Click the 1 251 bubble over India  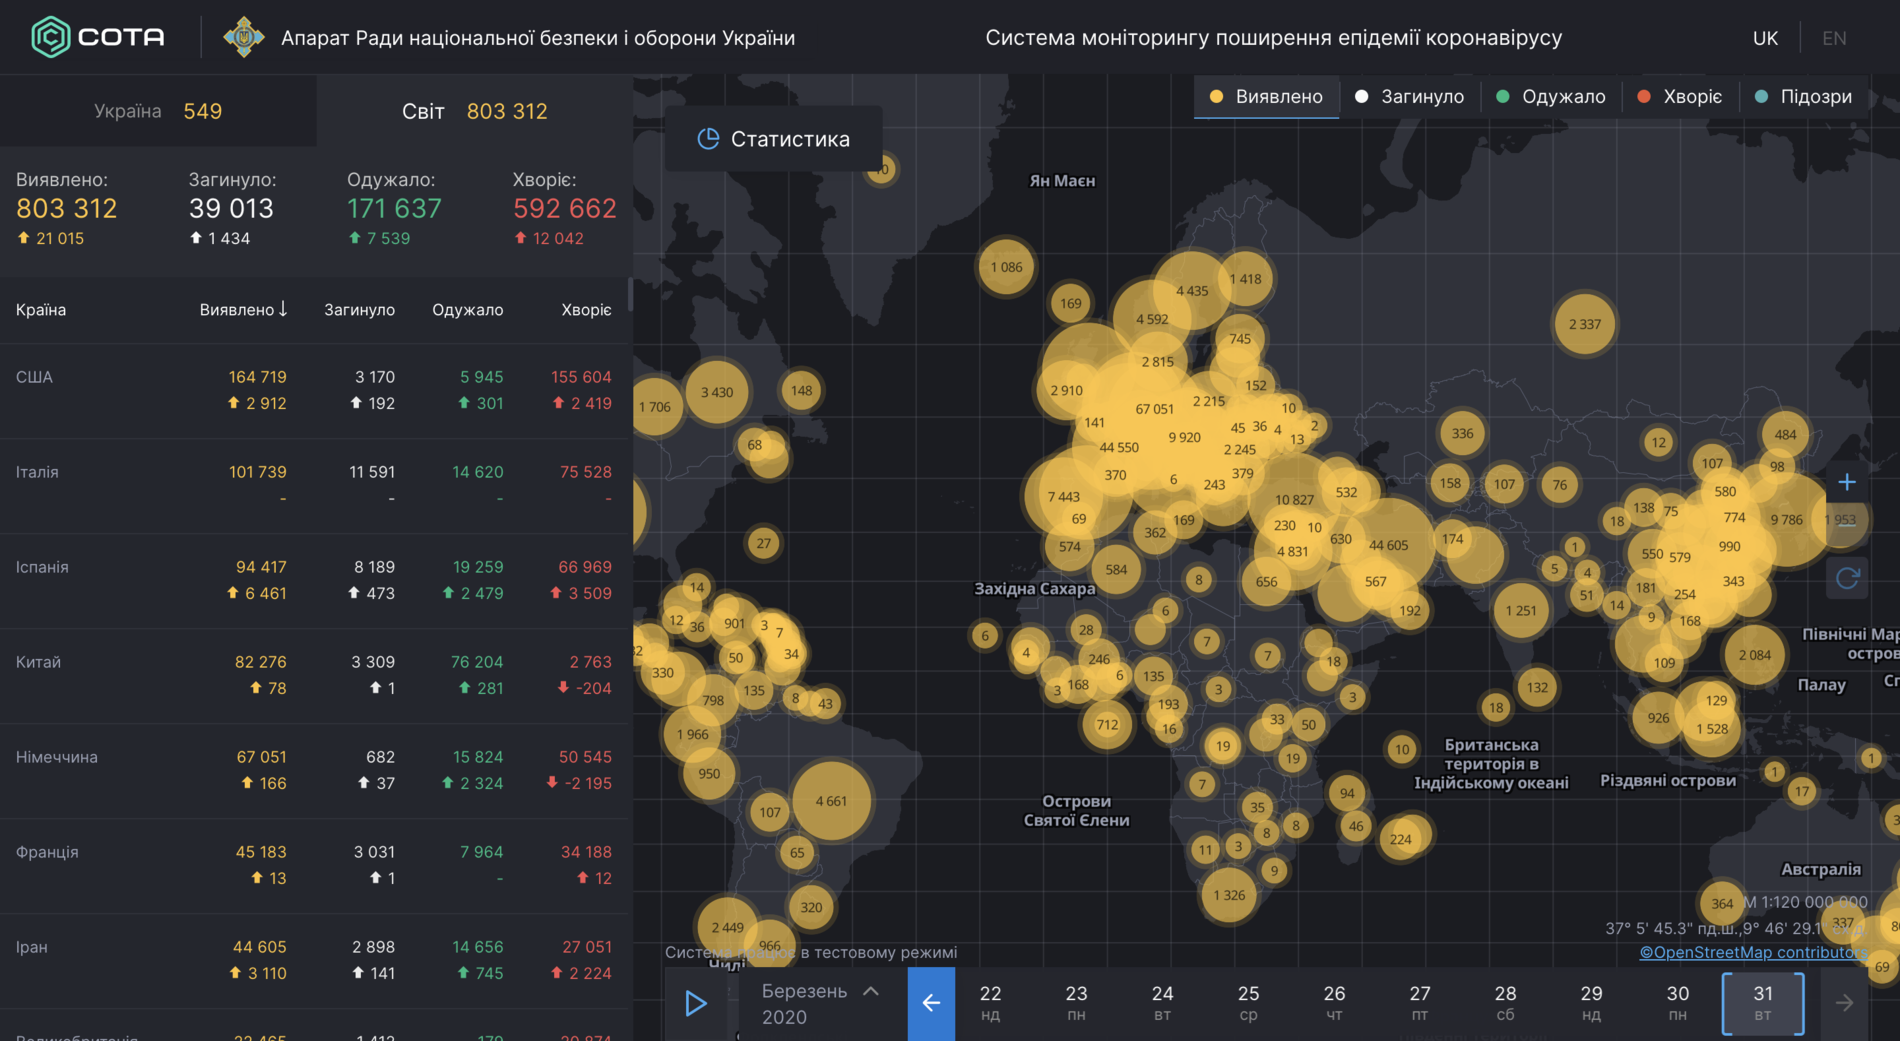click(1521, 610)
